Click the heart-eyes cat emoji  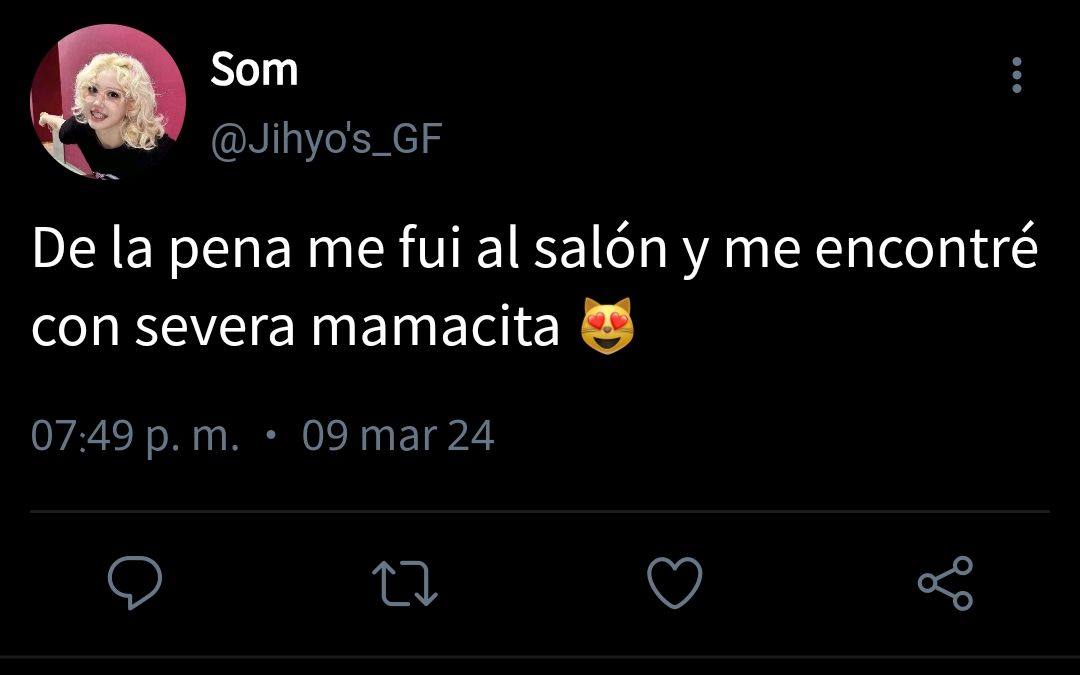pyautogui.click(x=607, y=326)
